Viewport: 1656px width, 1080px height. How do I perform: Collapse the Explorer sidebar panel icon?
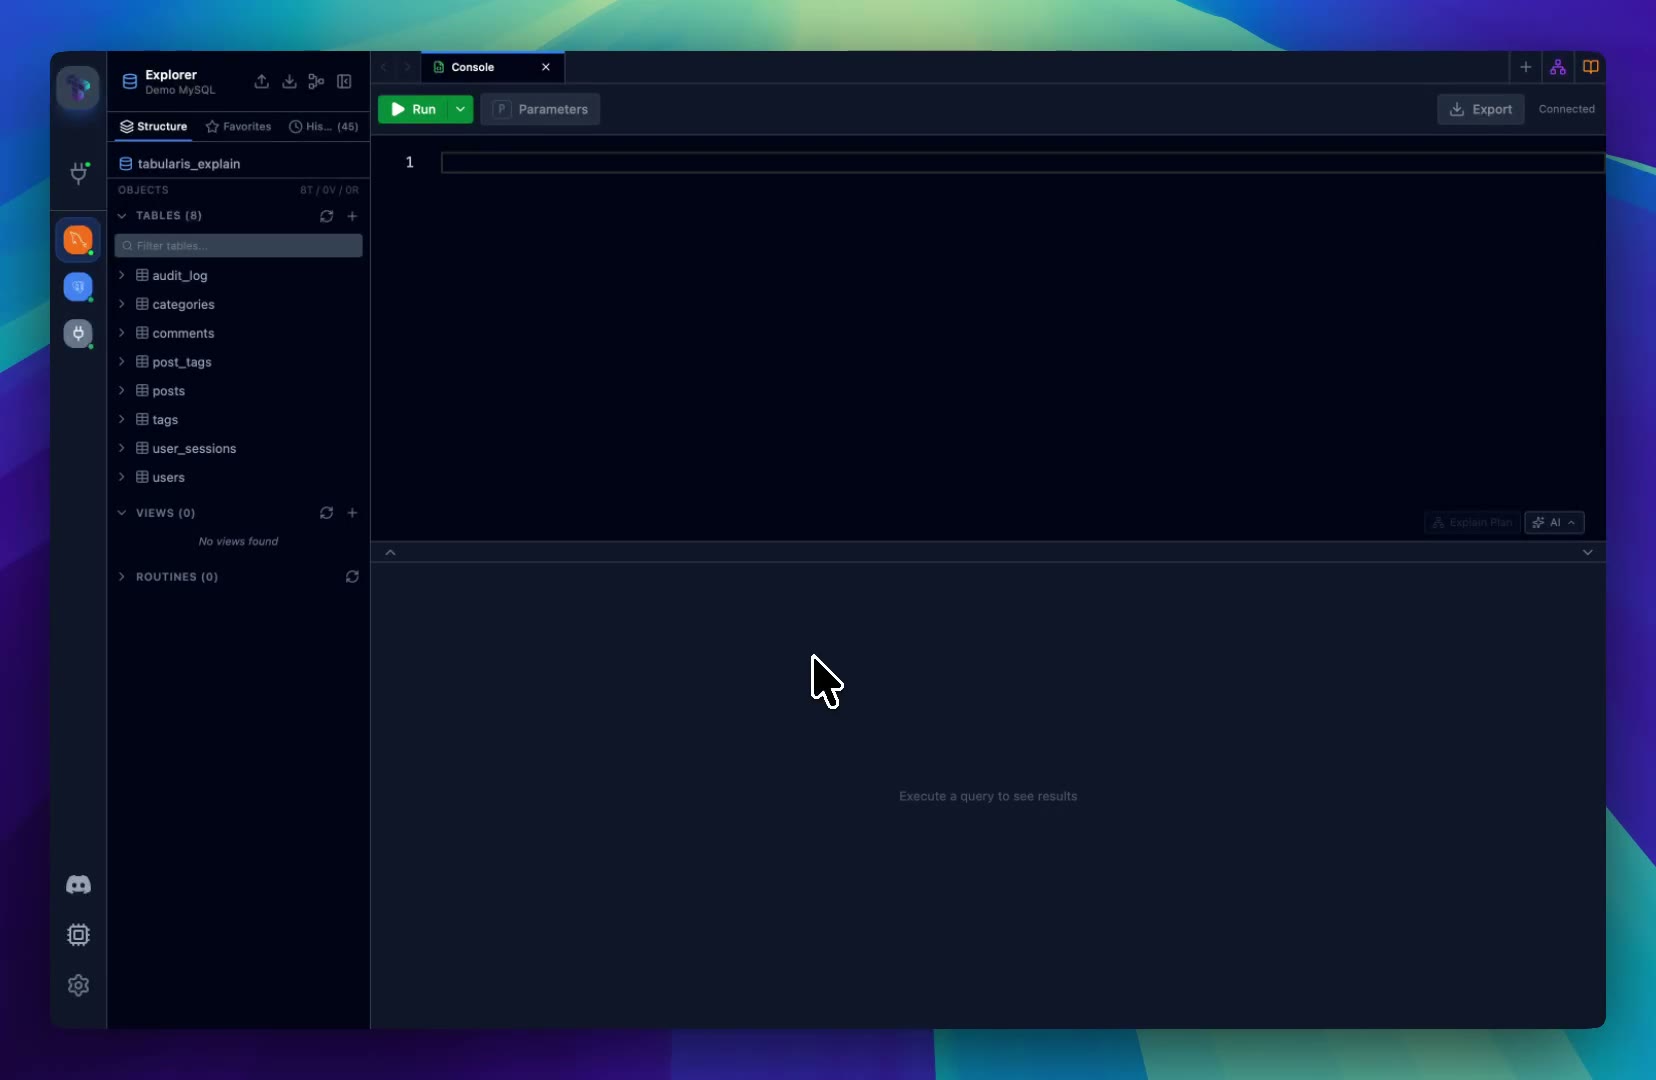(344, 82)
